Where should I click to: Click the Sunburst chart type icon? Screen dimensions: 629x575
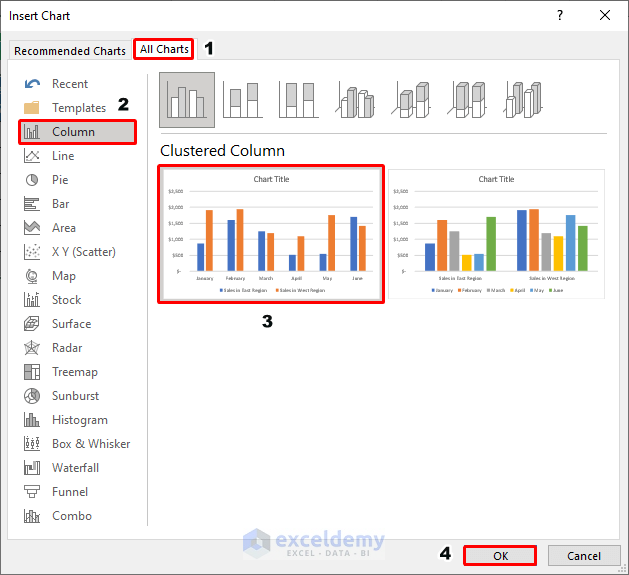click(32, 396)
